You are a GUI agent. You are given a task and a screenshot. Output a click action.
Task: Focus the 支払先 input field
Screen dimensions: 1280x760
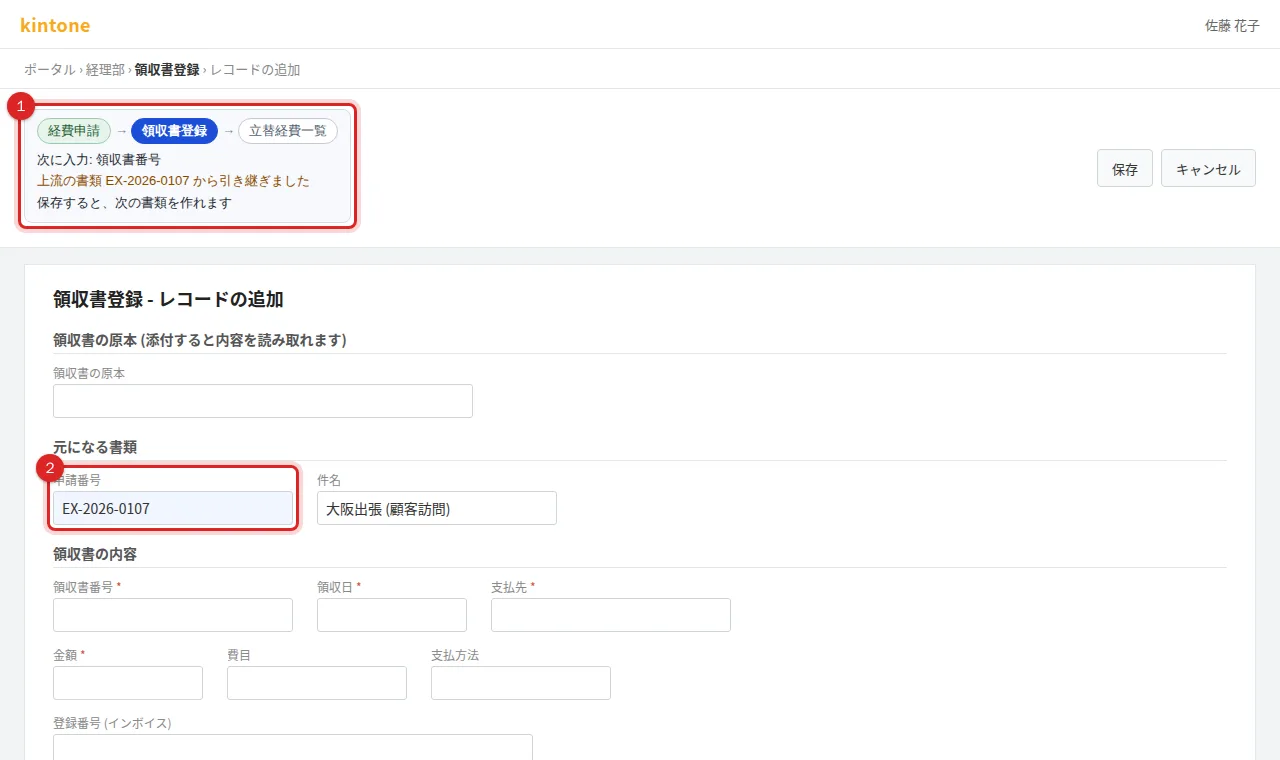point(611,615)
